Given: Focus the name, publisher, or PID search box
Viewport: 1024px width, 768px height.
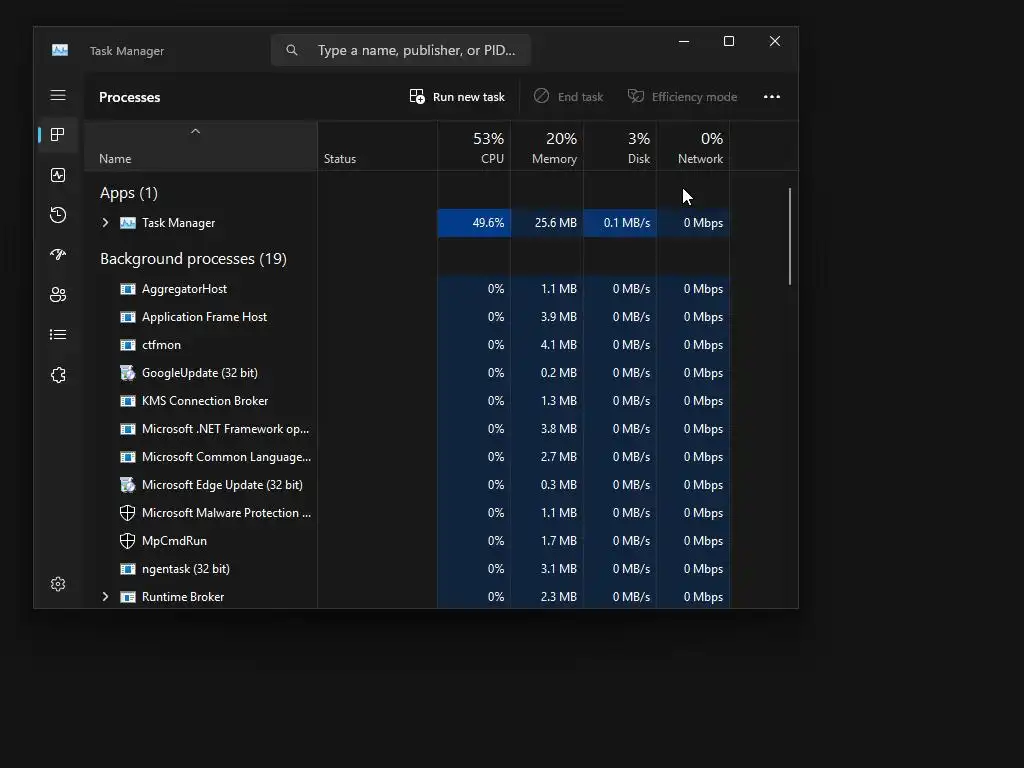Looking at the screenshot, I should click(x=401, y=50).
